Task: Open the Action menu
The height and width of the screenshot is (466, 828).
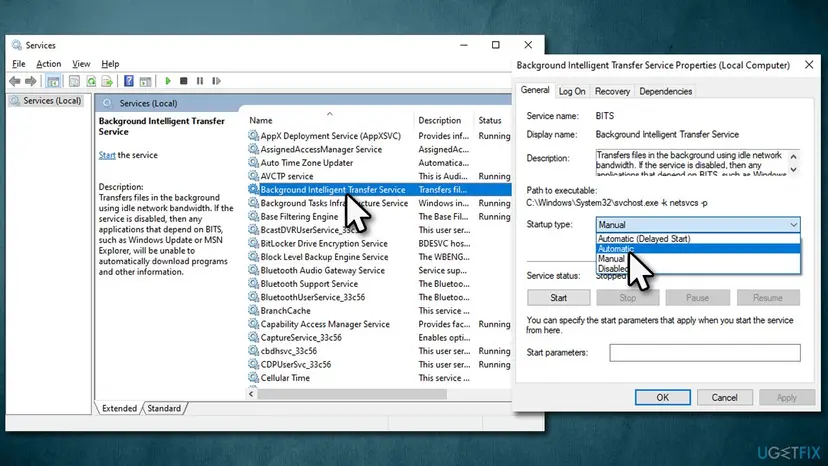Action: point(49,64)
